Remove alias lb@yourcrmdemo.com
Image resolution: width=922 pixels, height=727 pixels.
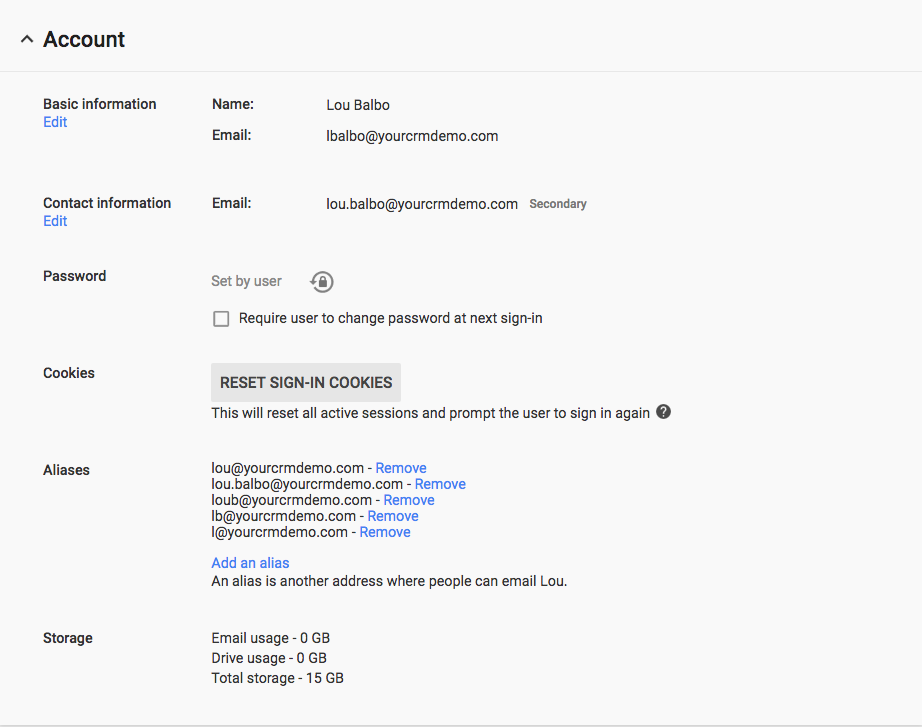(393, 516)
